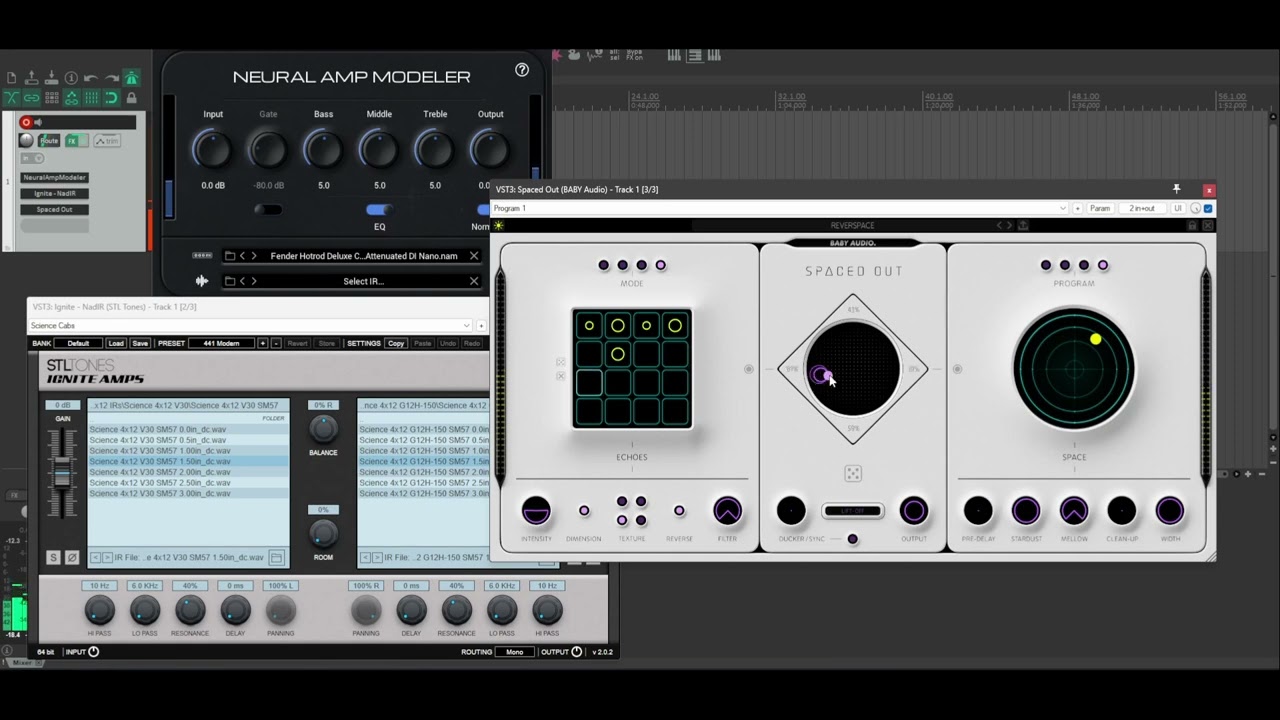Image resolution: width=1280 pixels, height=720 pixels.
Task: Click the trim envelope button on track
Action: (107, 141)
